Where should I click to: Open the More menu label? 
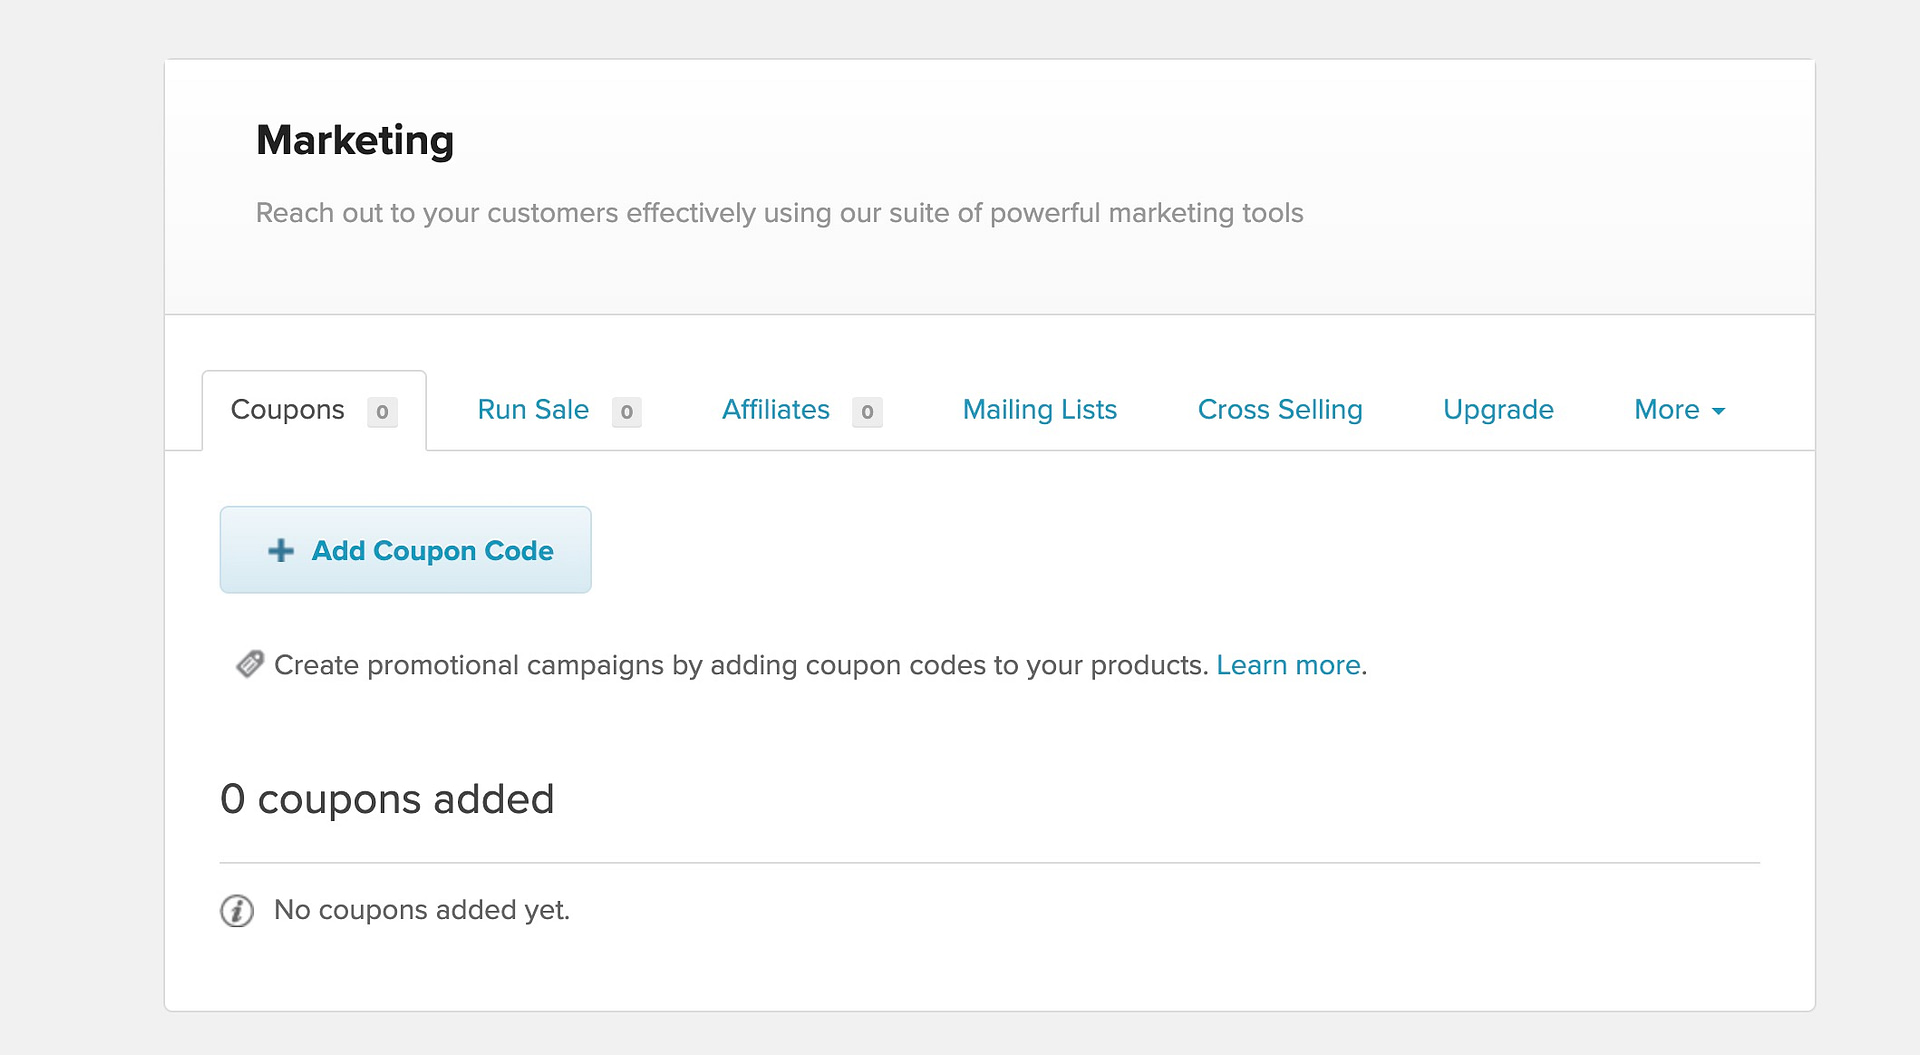(1666, 410)
